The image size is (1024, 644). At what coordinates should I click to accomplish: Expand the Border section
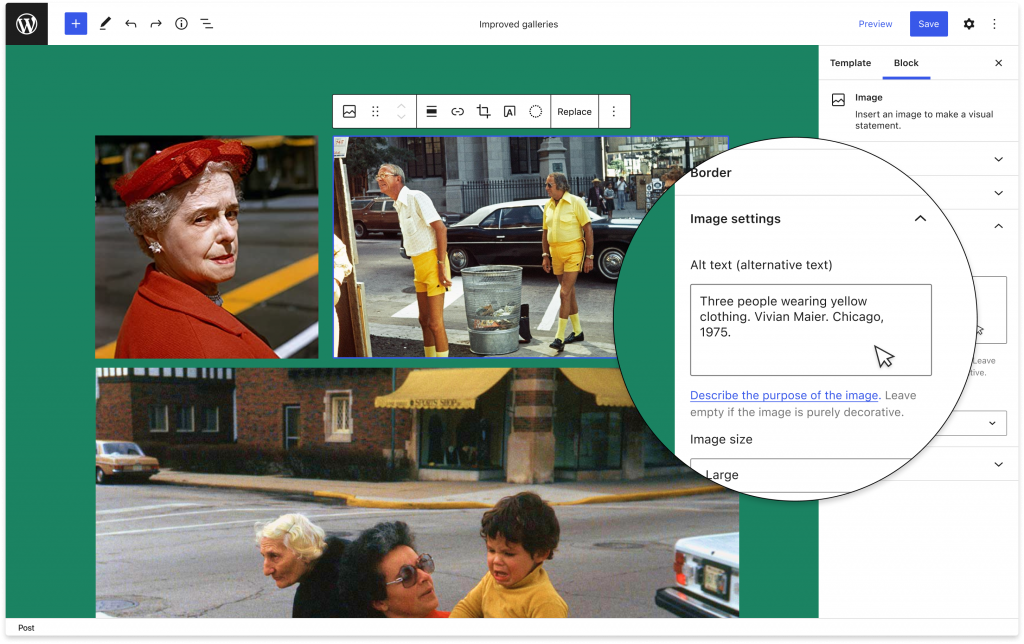[710, 173]
